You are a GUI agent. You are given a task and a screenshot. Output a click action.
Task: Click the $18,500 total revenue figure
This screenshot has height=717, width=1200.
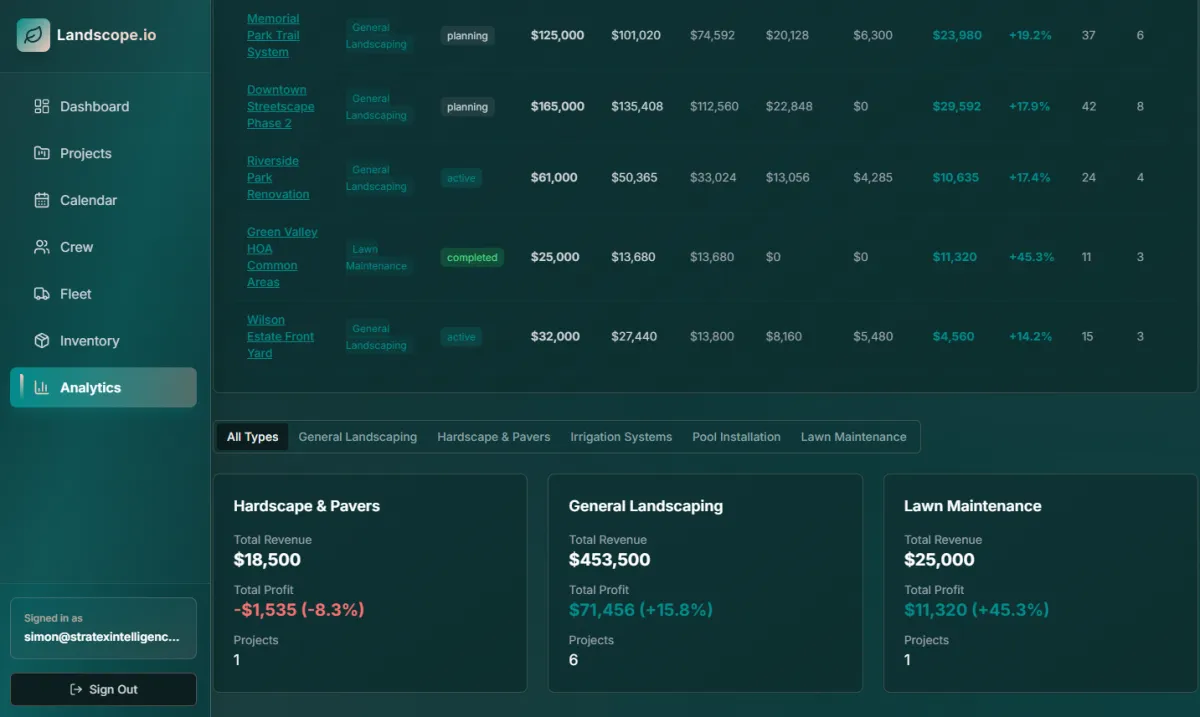[267, 560]
